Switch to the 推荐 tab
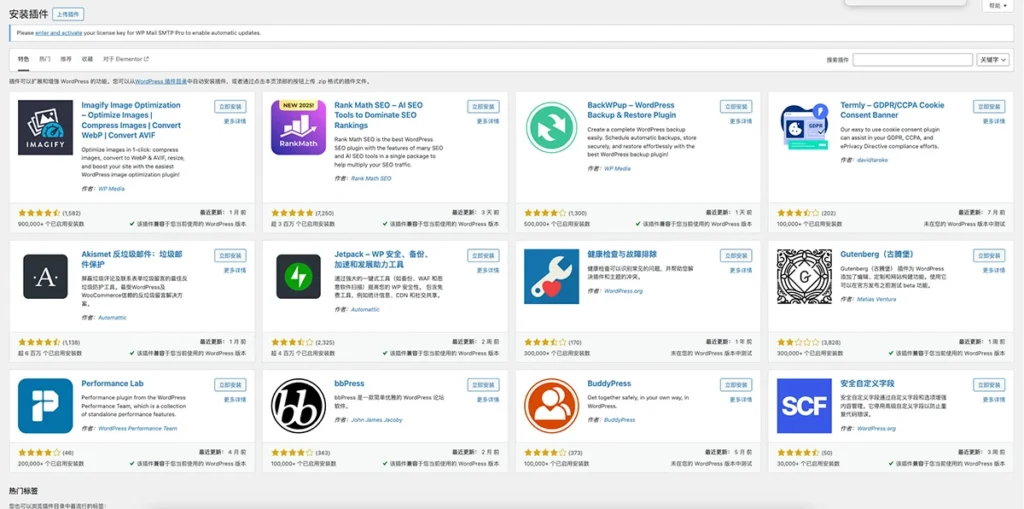Viewport: 1024px width, 509px height. [x=66, y=59]
